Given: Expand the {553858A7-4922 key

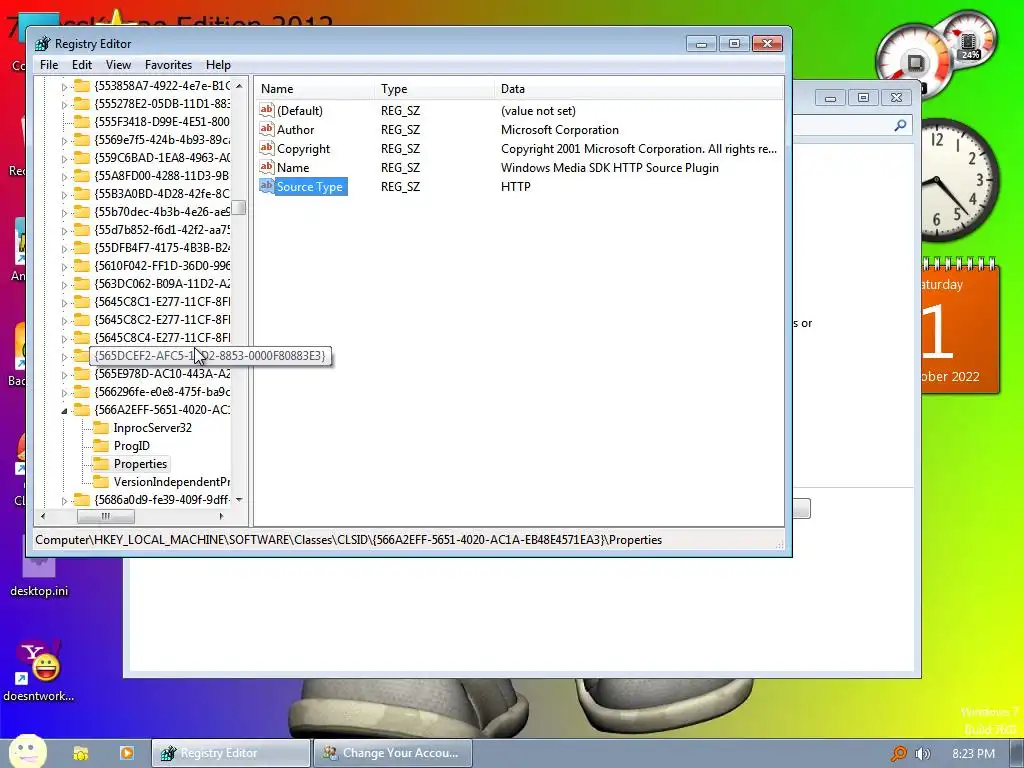Looking at the screenshot, I should pyautogui.click(x=64, y=86).
